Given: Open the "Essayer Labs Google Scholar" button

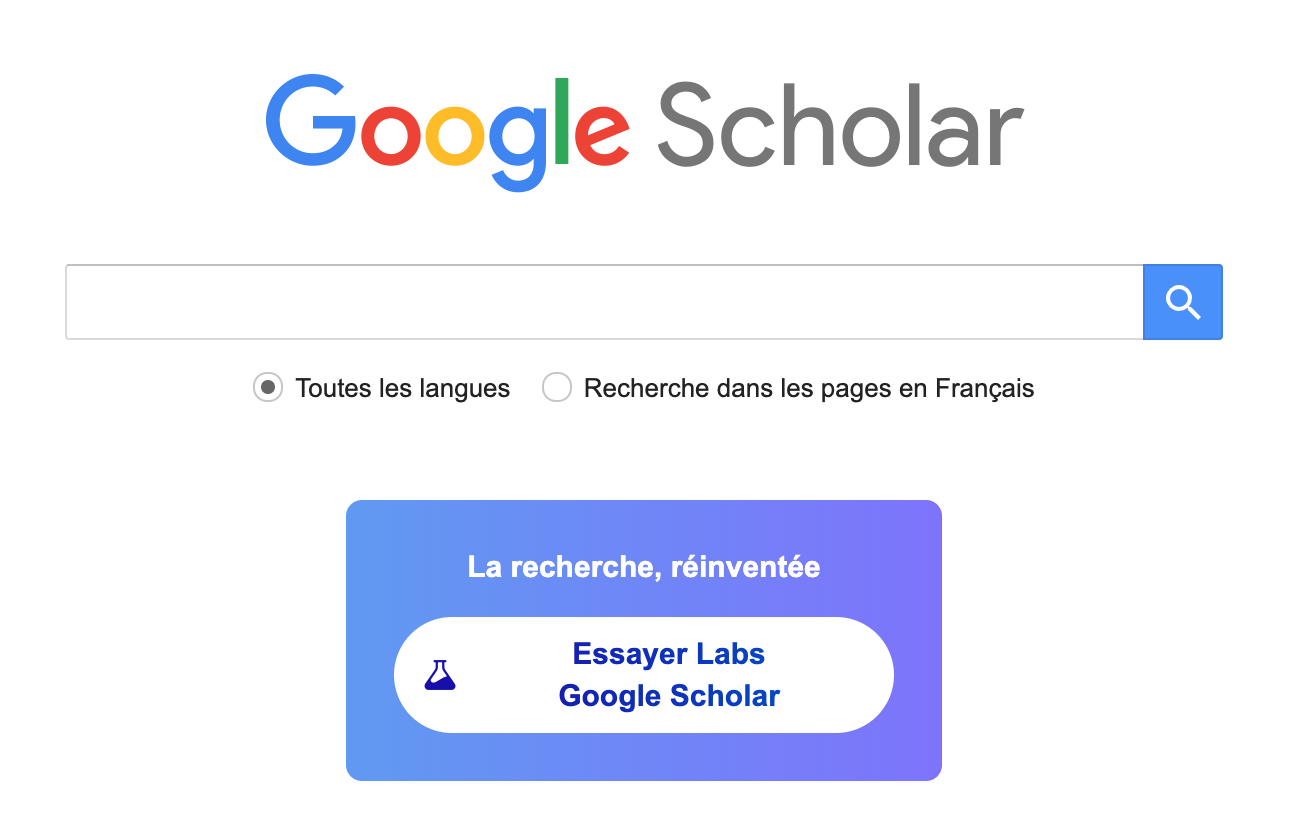Looking at the screenshot, I should [644, 675].
